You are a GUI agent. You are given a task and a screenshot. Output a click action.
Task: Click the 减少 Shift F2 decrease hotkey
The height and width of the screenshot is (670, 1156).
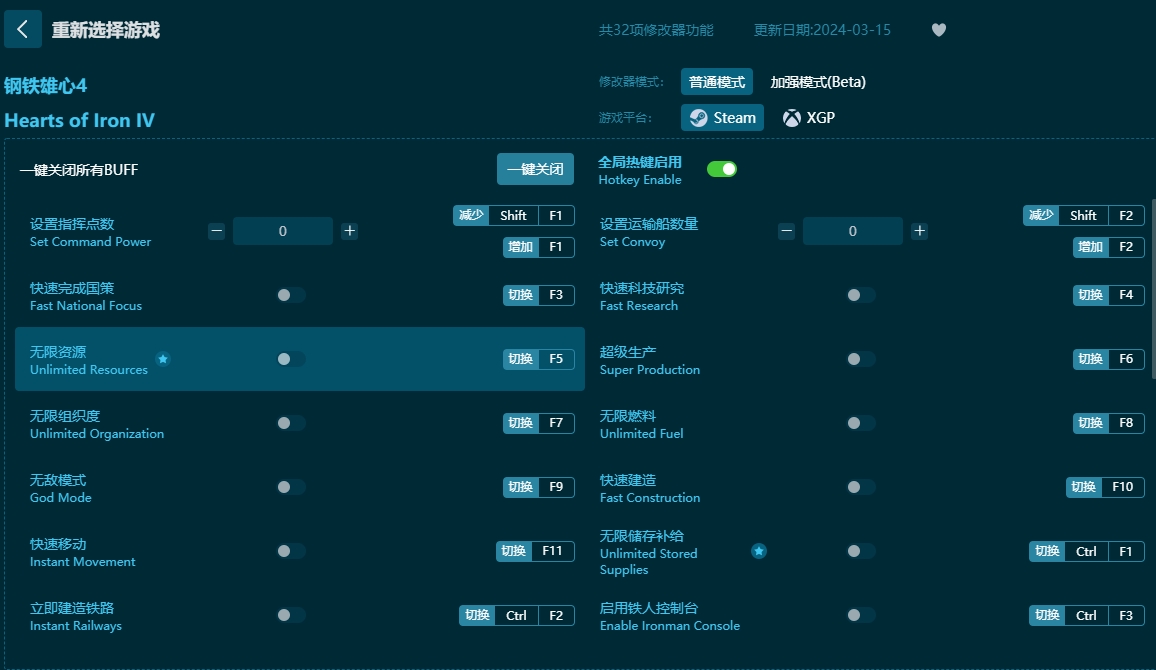point(1083,215)
